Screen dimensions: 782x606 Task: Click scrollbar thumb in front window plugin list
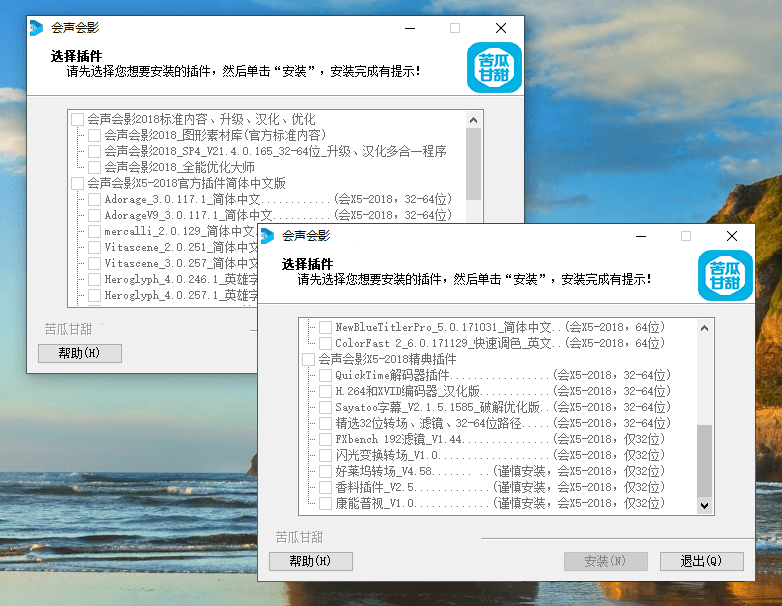click(x=704, y=460)
